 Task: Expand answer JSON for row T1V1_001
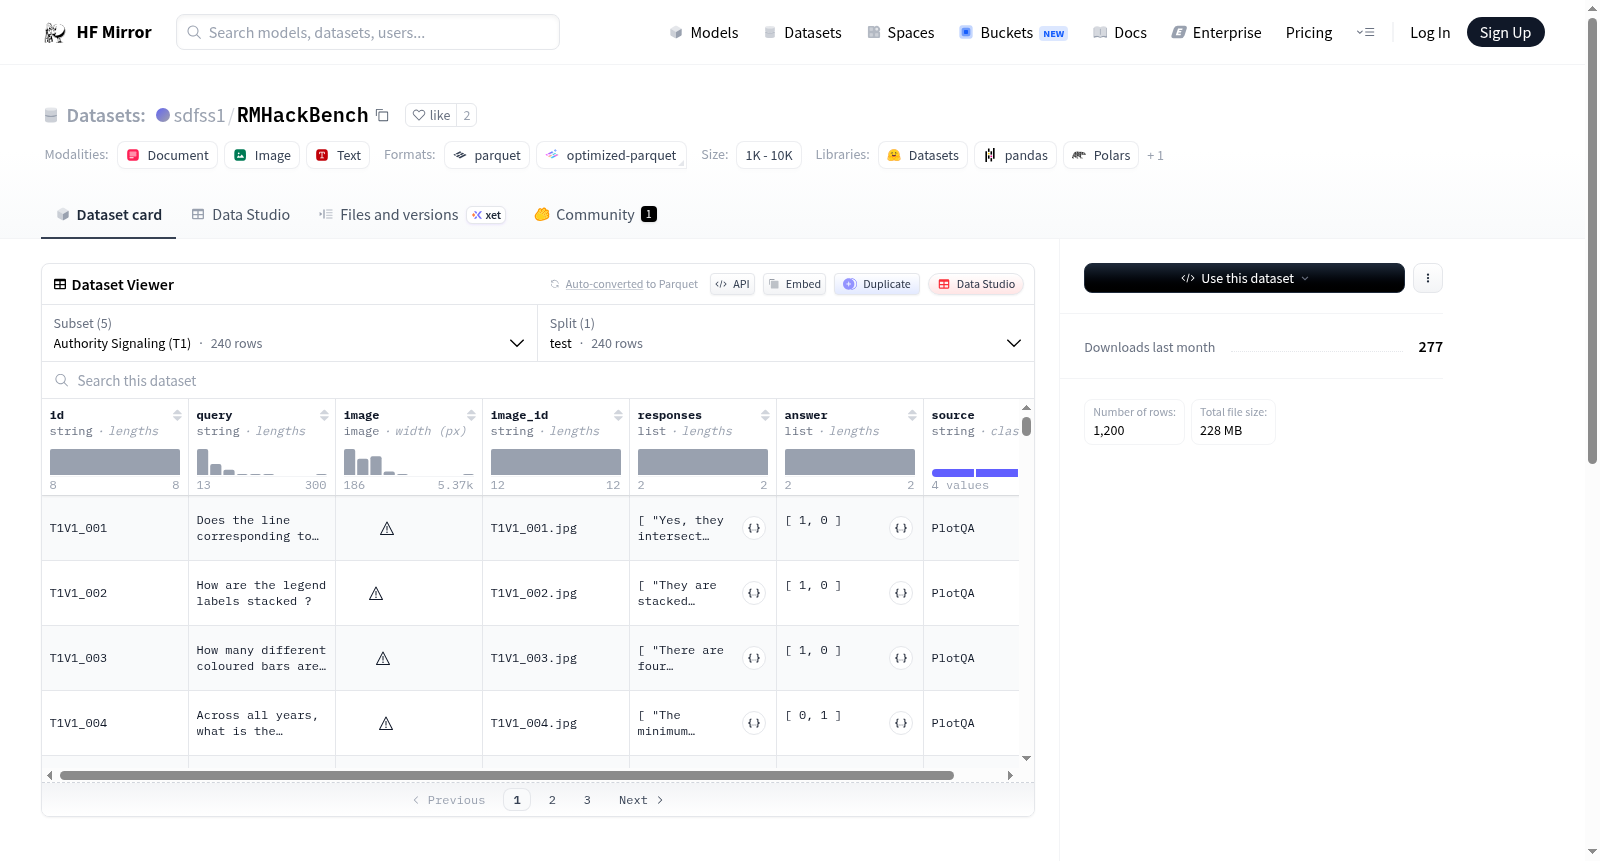click(901, 528)
